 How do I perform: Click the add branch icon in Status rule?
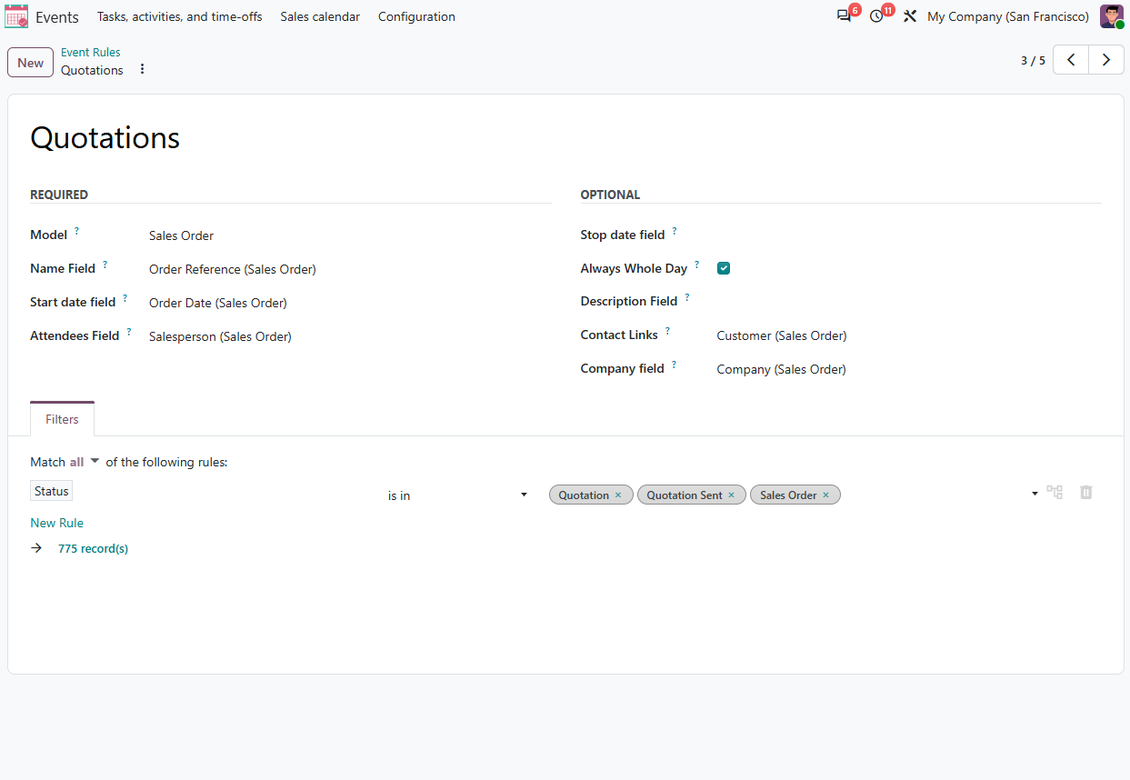pyautogui.click(x=1055, y=492)
